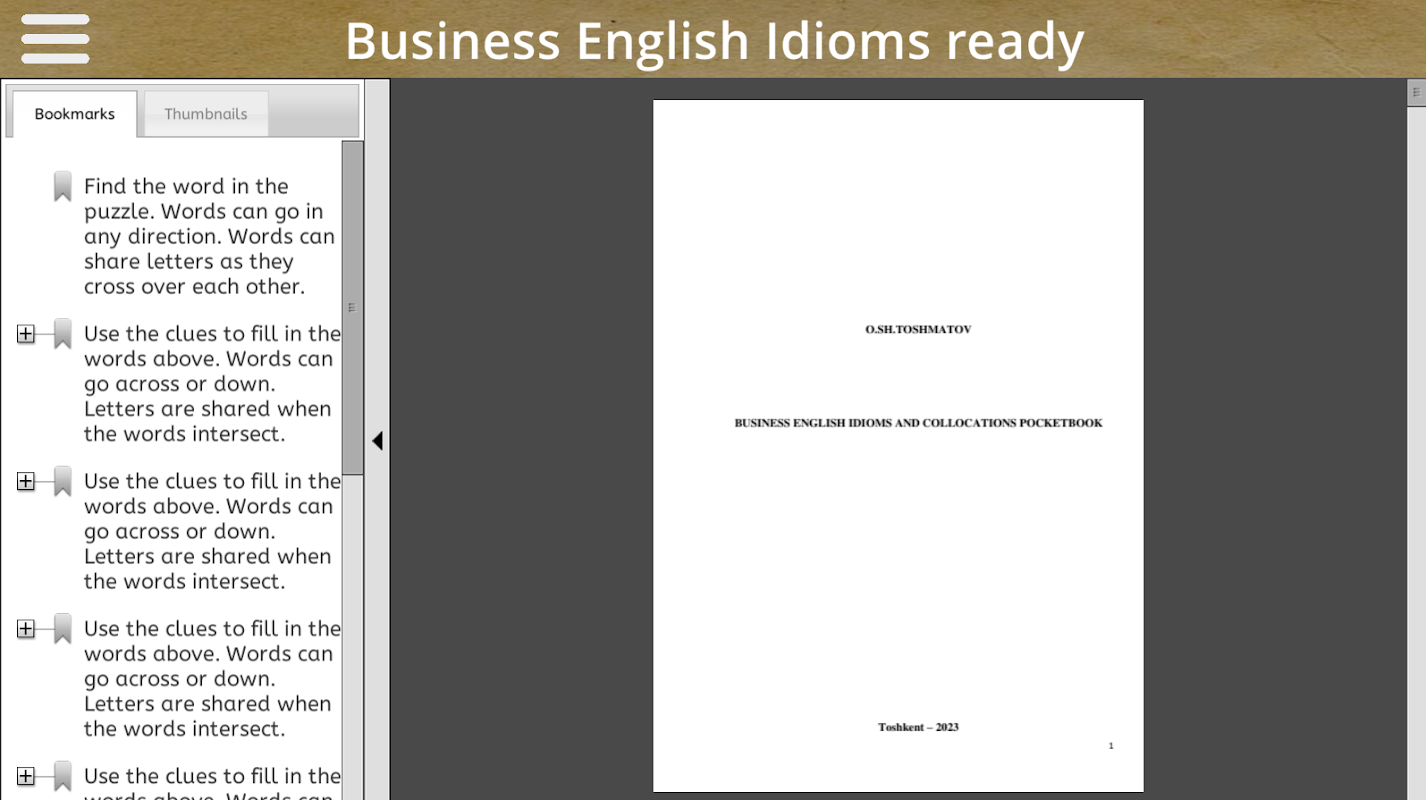Collapse the sidebar with the left arrow

(377, 441)
